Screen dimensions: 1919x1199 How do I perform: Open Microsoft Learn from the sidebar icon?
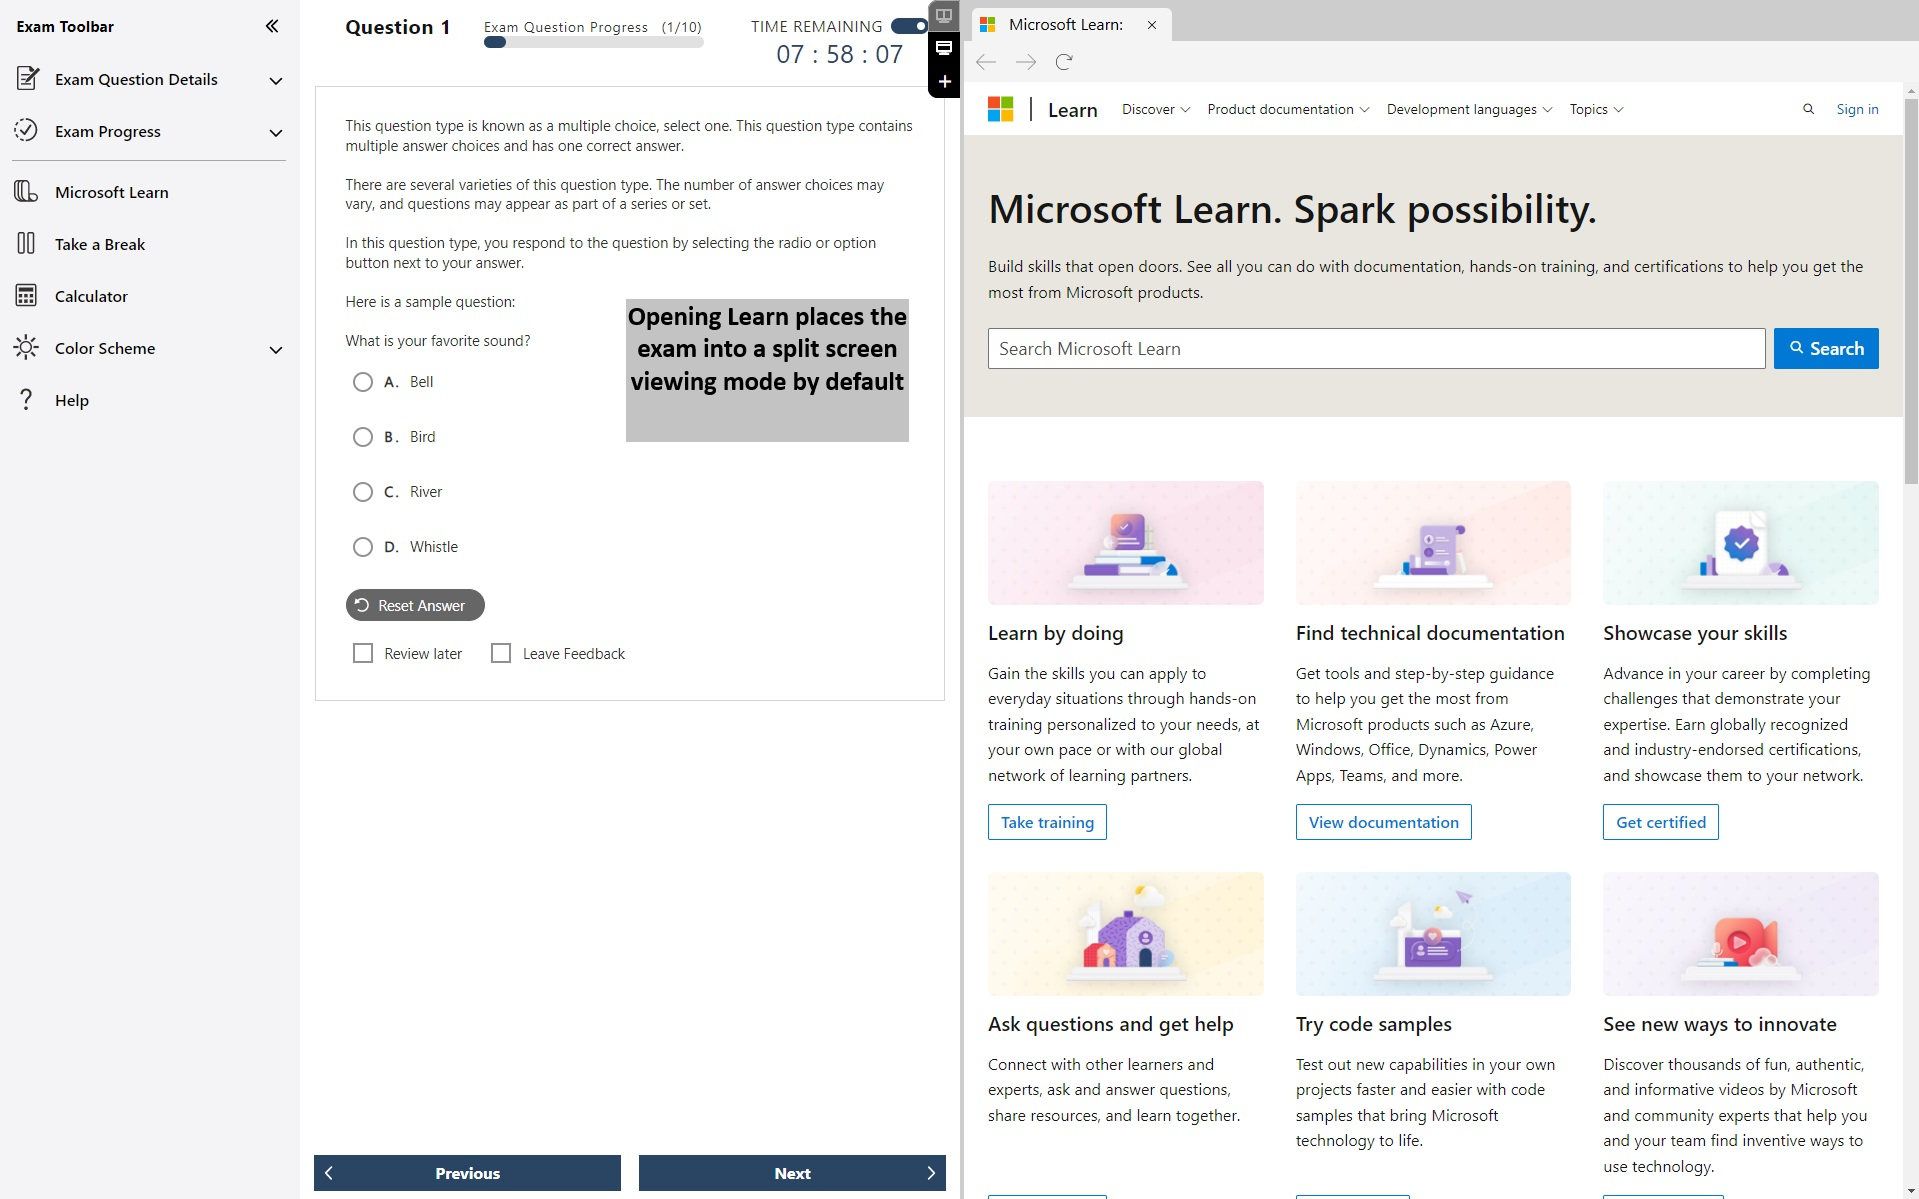pyautogui.click(x=26, y=191)
